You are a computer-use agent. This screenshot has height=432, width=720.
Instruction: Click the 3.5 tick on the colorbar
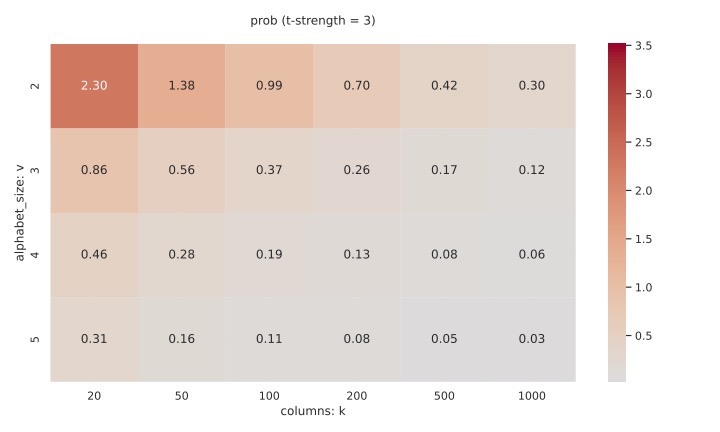[x=644, y=46]
